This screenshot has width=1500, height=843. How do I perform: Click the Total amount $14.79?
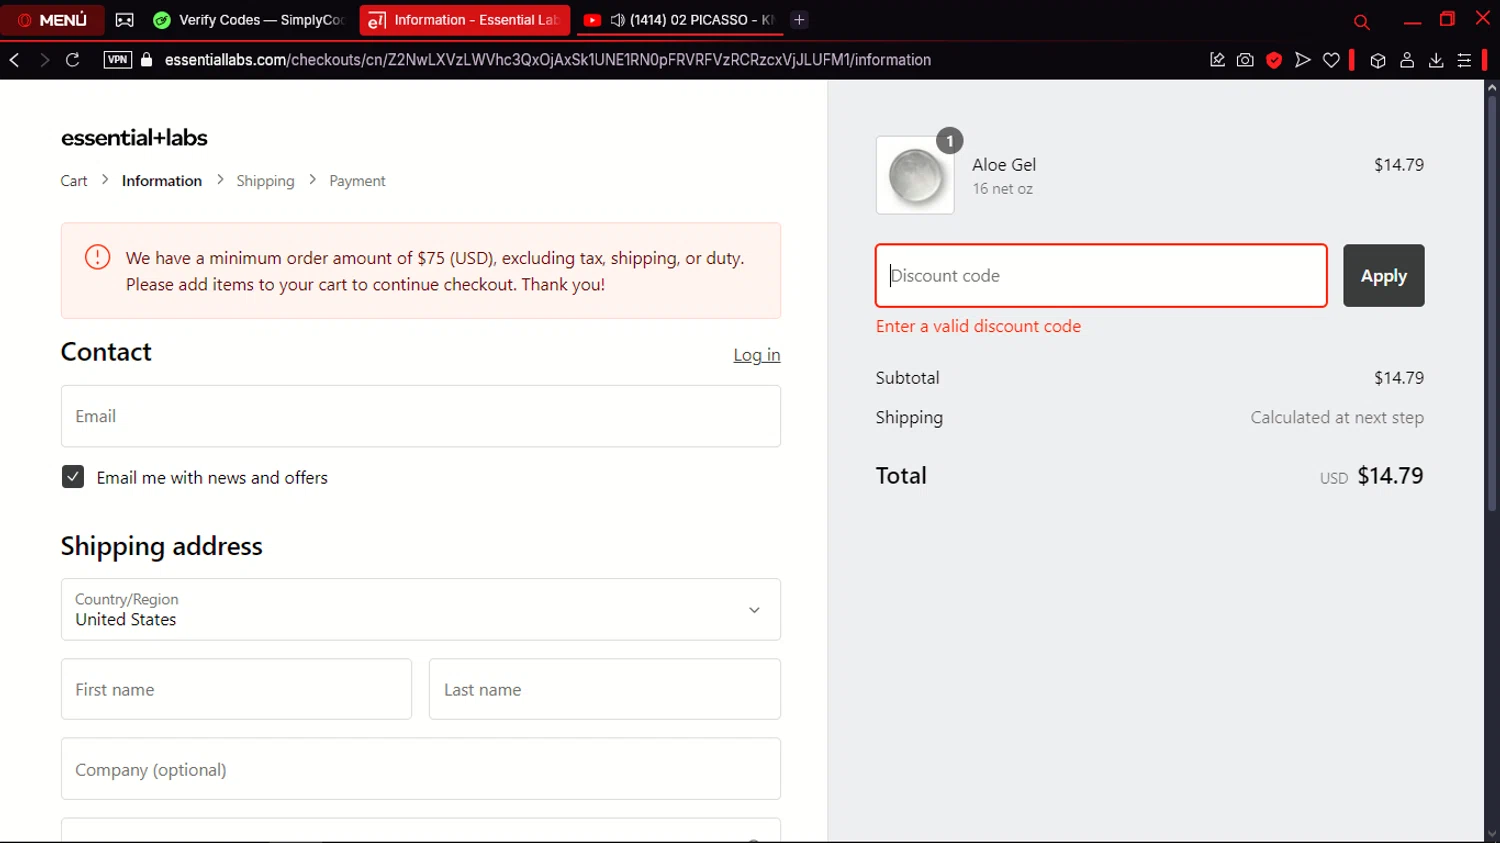[x=1390, y=476]
